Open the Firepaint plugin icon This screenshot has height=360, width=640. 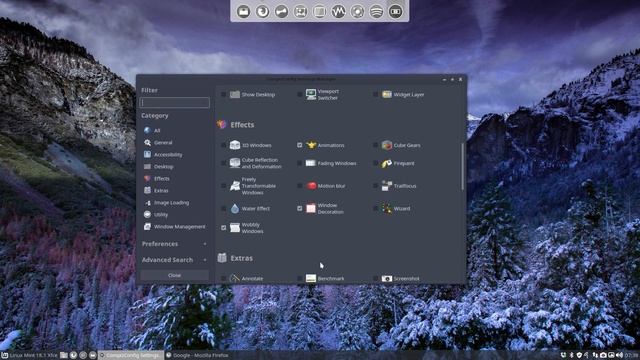click(x=387, y=163)
